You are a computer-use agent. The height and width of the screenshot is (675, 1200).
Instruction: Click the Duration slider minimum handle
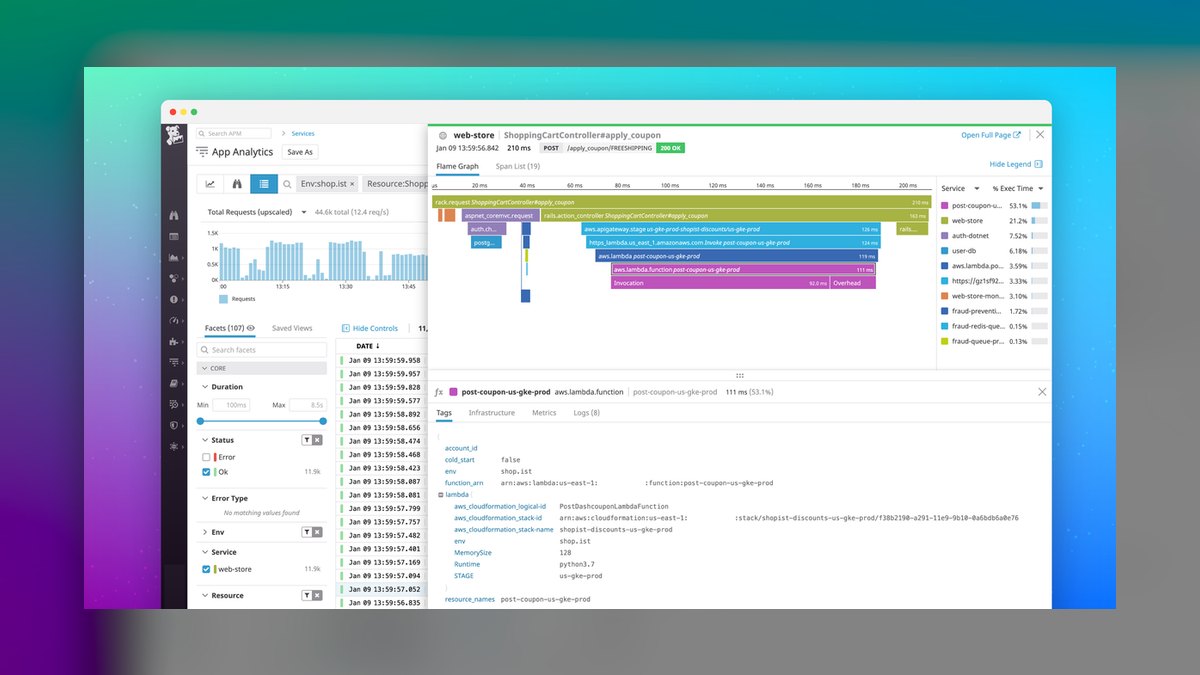[202, 421]
